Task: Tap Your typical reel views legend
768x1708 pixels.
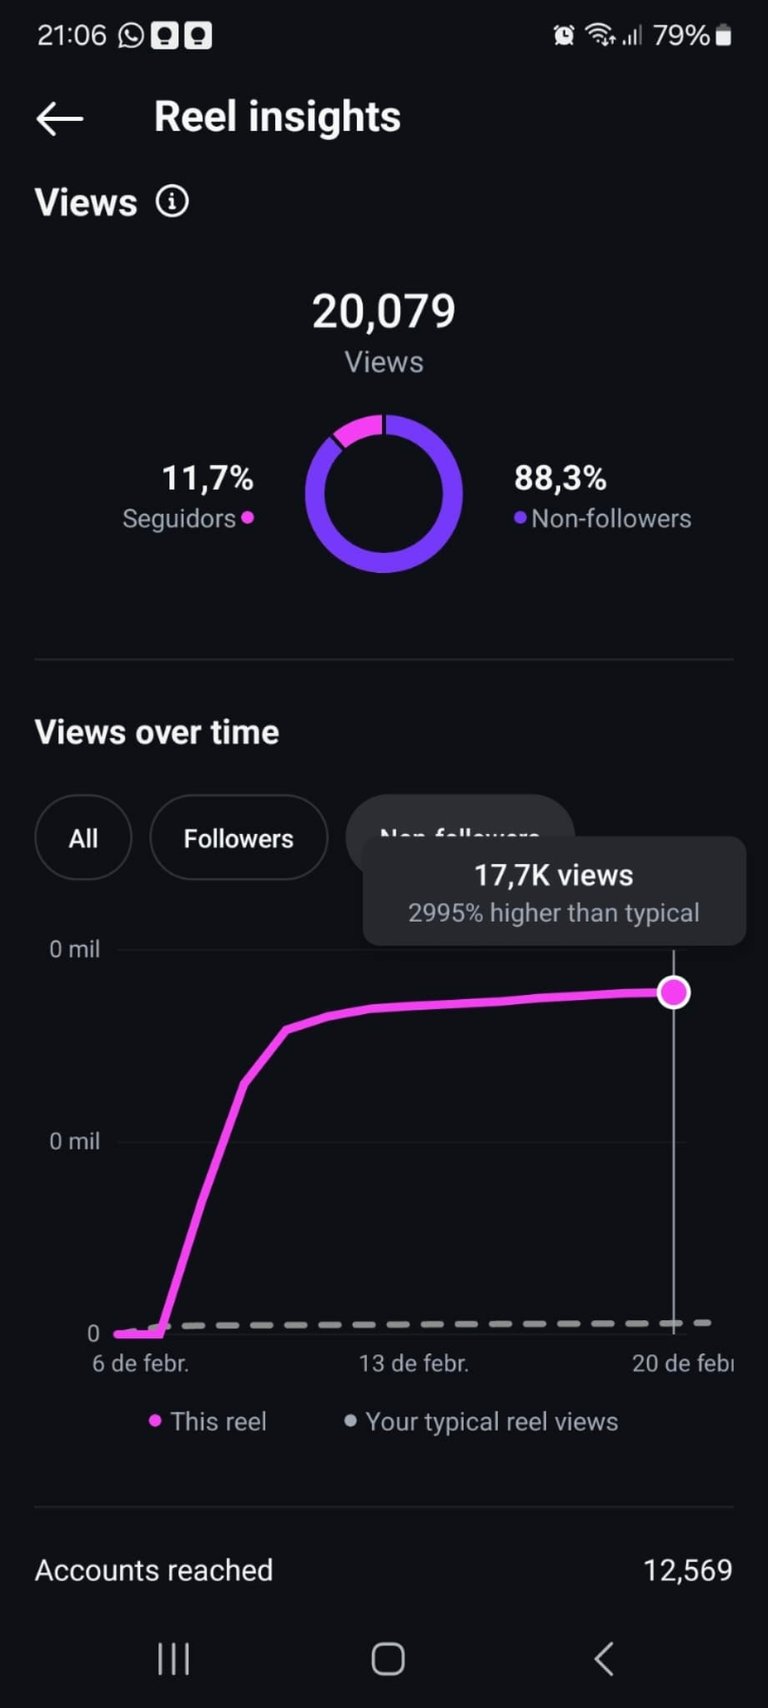Action: [481, 1421]
